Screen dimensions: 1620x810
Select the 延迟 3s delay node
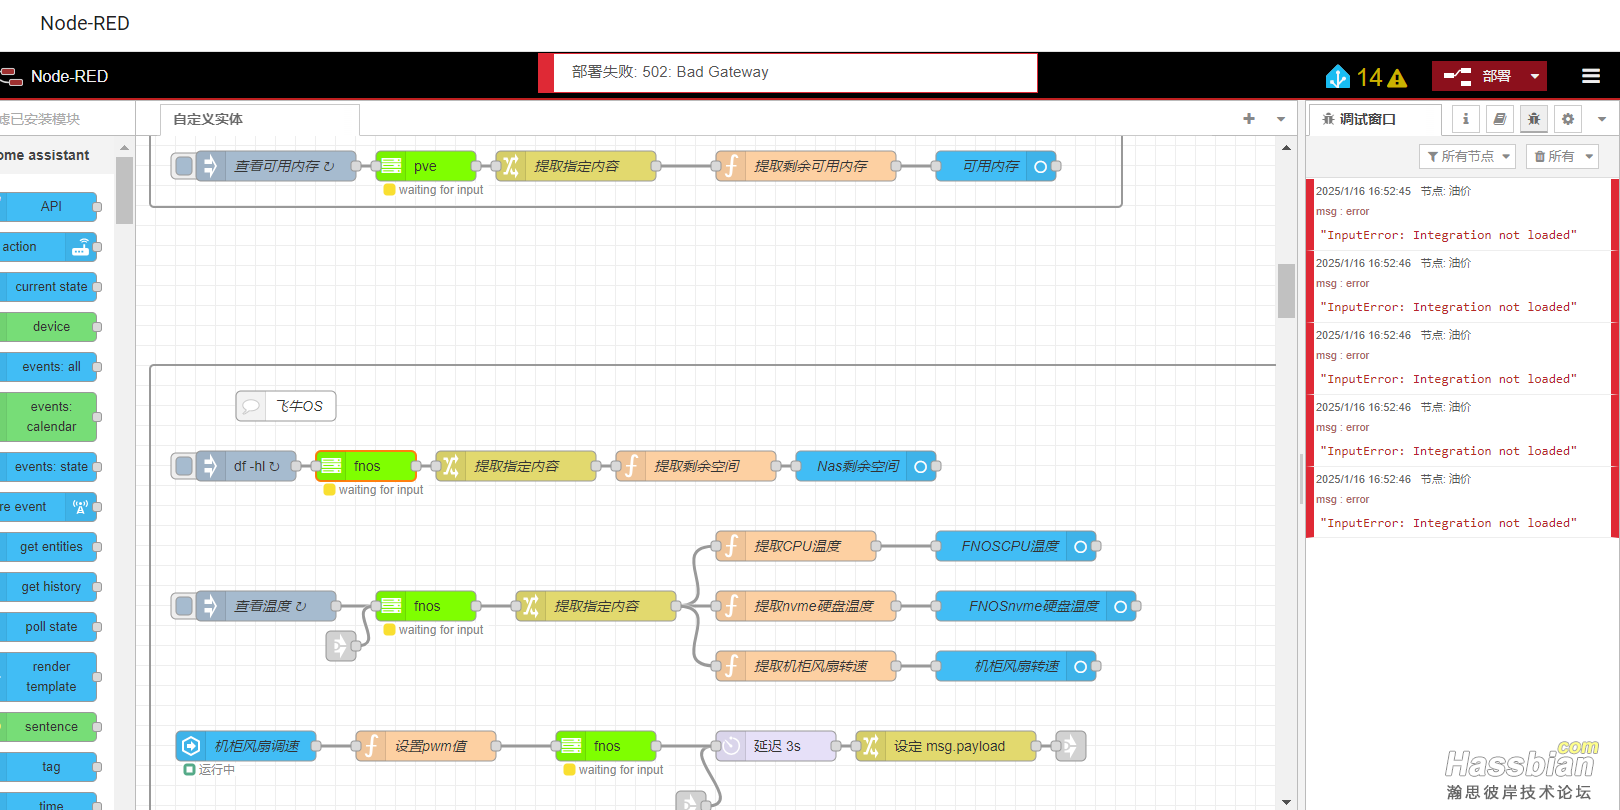coord(776,746)
